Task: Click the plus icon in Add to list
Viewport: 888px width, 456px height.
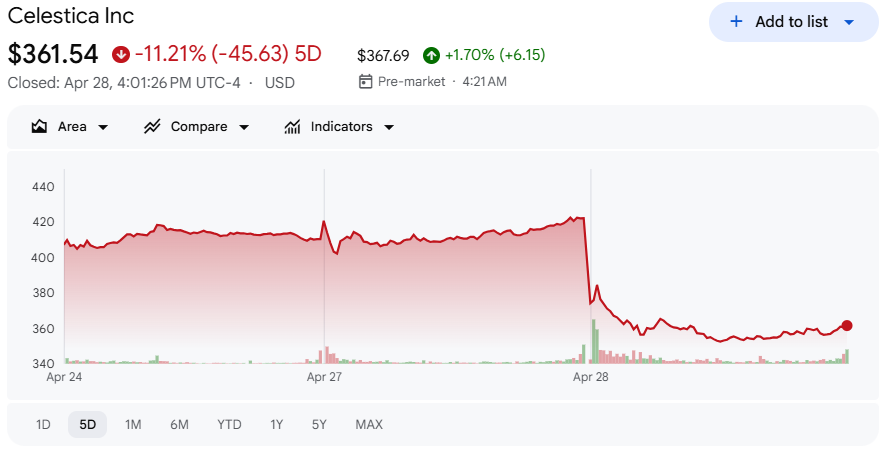Action: 736,22
